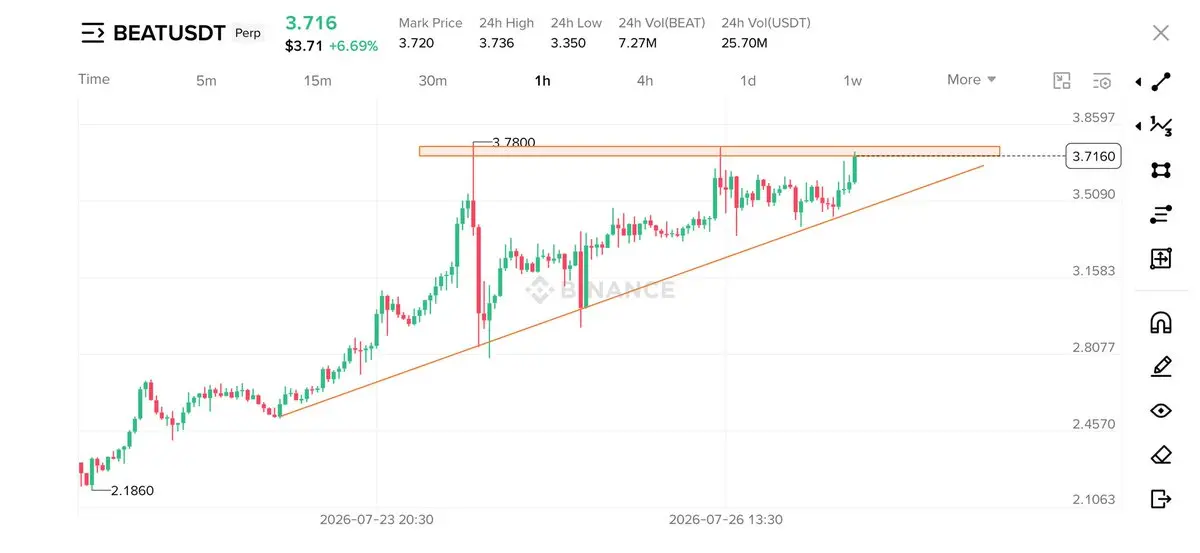Screen dimensions: 1200x553
Task: Select the trend line drawing tool
Action: click(x=1161, y=82)
